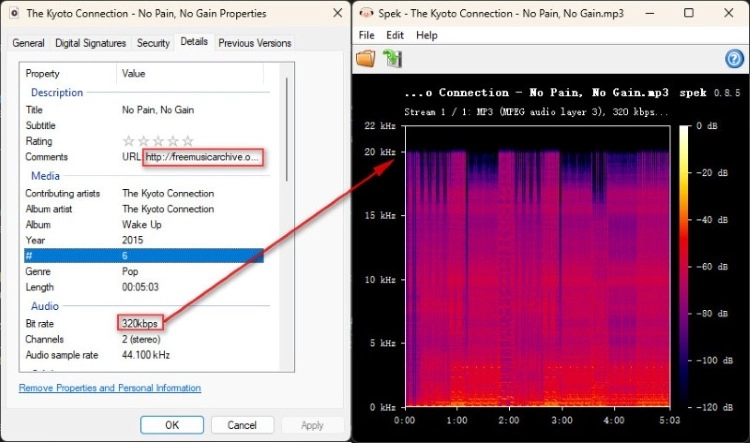
Task: Click the 5:03 time axis label
Action: [669, 420]
